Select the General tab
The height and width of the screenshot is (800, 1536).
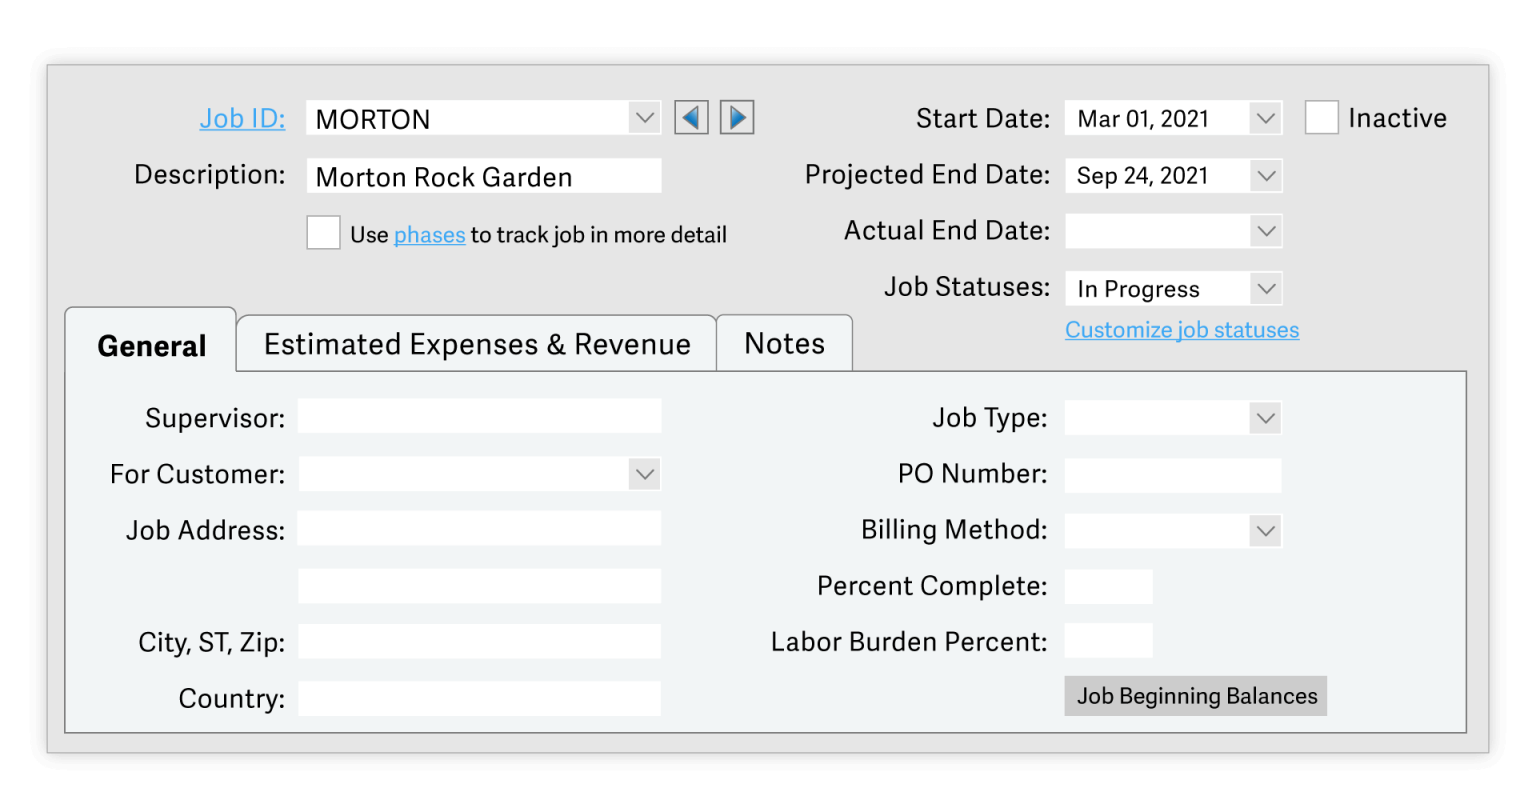[150, 345]
